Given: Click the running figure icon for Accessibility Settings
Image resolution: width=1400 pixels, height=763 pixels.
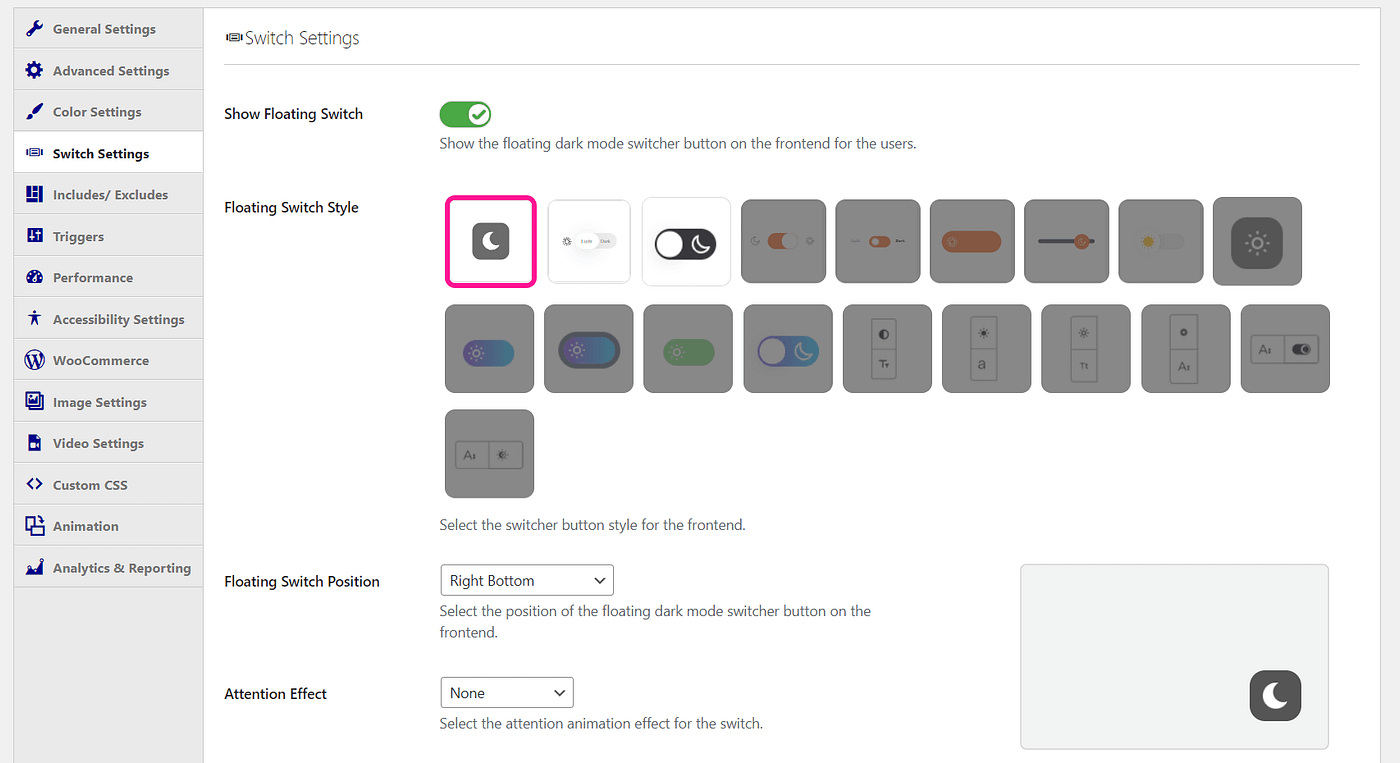Looking at the screenshot, I should click(35, 318).
